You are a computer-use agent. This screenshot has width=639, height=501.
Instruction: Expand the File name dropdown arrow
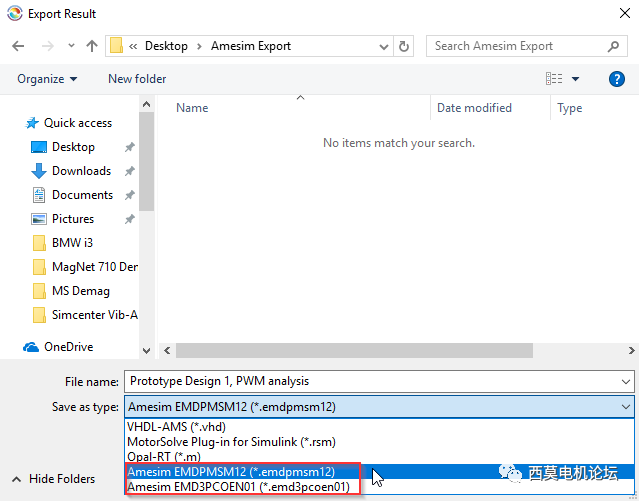(626, 382)
